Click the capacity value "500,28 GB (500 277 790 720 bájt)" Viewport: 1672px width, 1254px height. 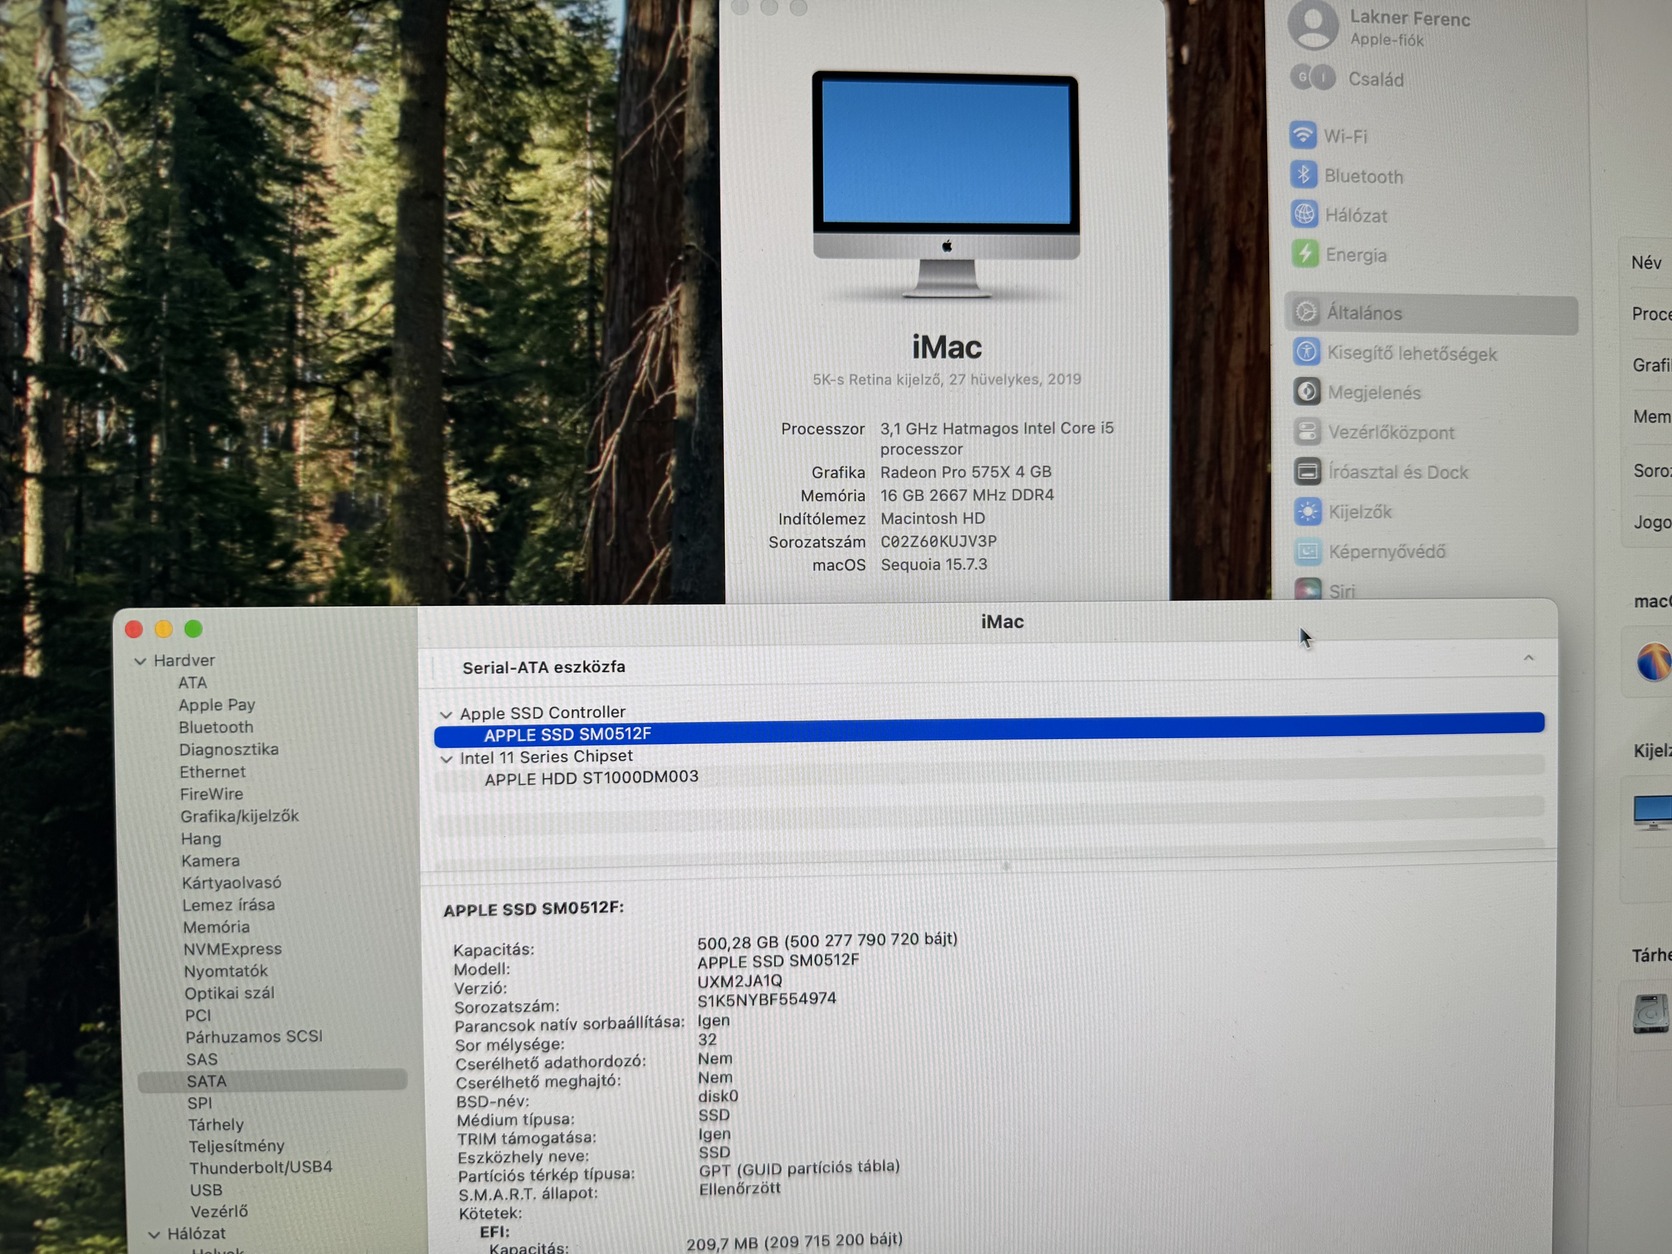(x=827, y=940)
